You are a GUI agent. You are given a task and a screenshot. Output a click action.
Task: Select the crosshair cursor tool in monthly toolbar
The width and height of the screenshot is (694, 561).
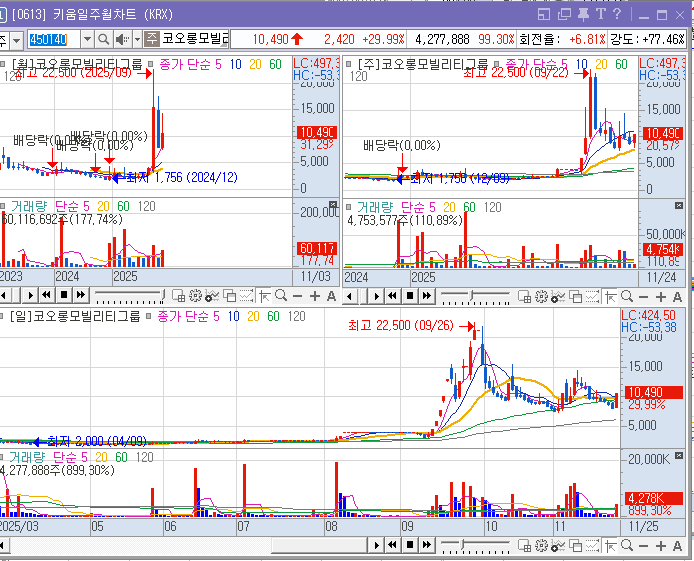[x=264, y=296]
